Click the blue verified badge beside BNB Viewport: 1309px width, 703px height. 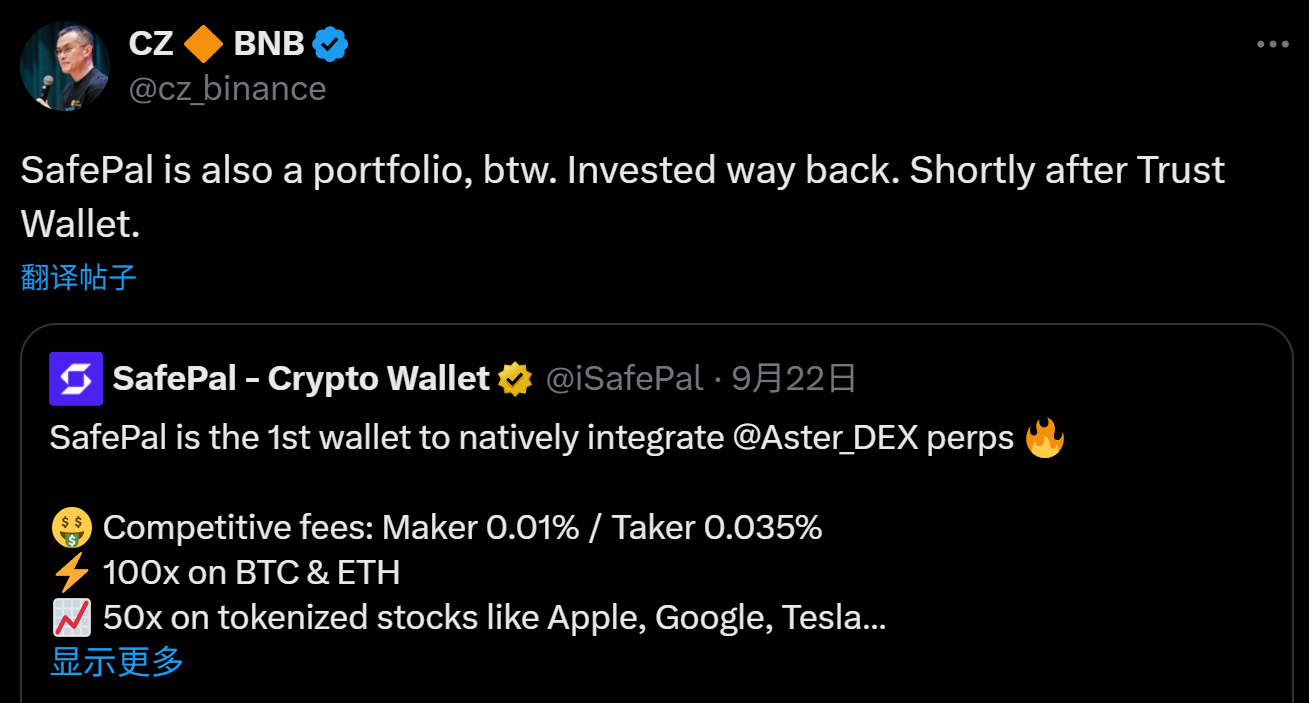coord(330,44)
